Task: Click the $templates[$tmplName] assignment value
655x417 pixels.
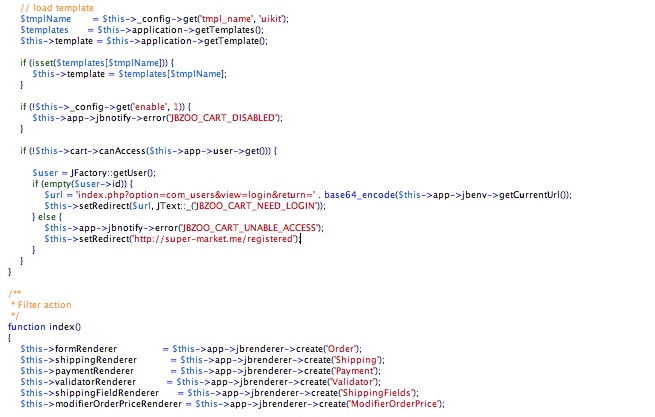Action: point(172,74)
